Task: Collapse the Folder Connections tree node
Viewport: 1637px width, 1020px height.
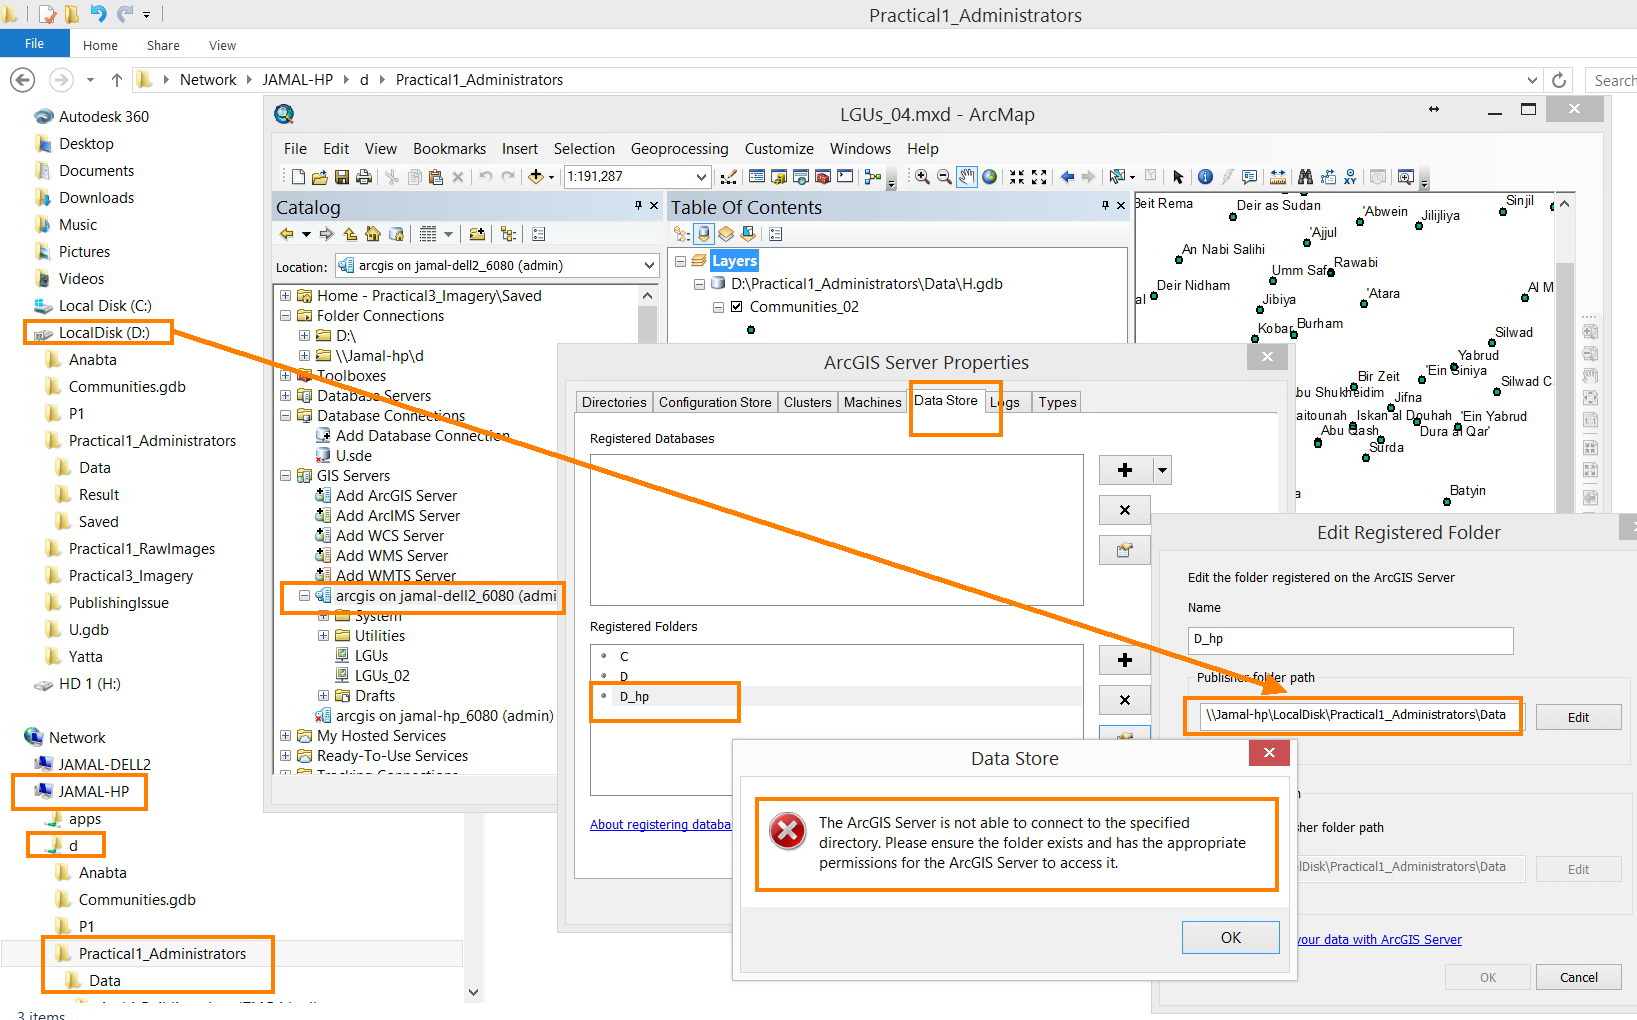Action: tap(286, 316)
